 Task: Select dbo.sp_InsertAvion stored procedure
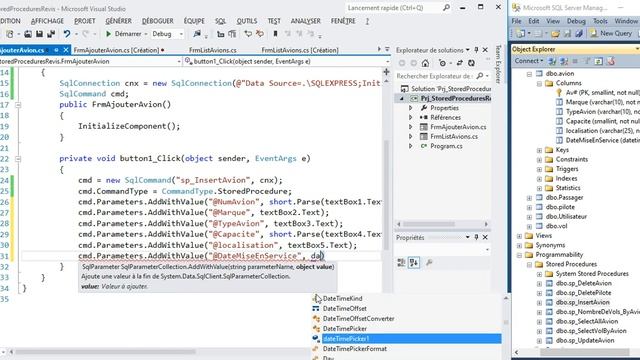click(582, 302)
